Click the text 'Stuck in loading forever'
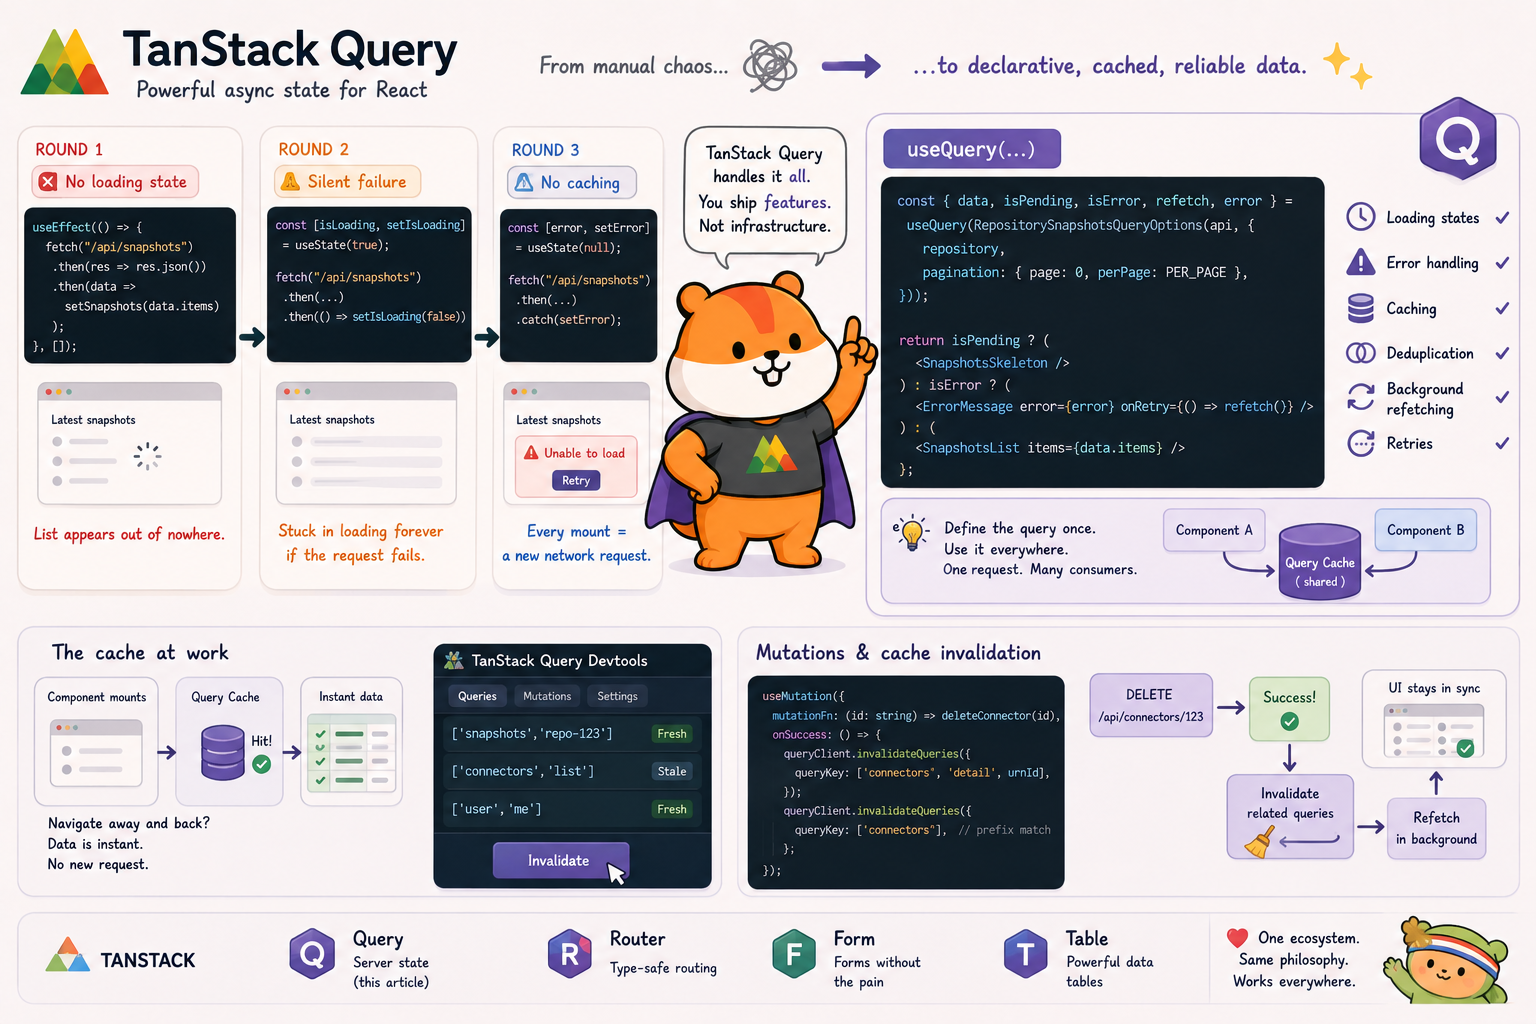The width and height of the screenshot is (1536, 1024). (x=361, y=531)
